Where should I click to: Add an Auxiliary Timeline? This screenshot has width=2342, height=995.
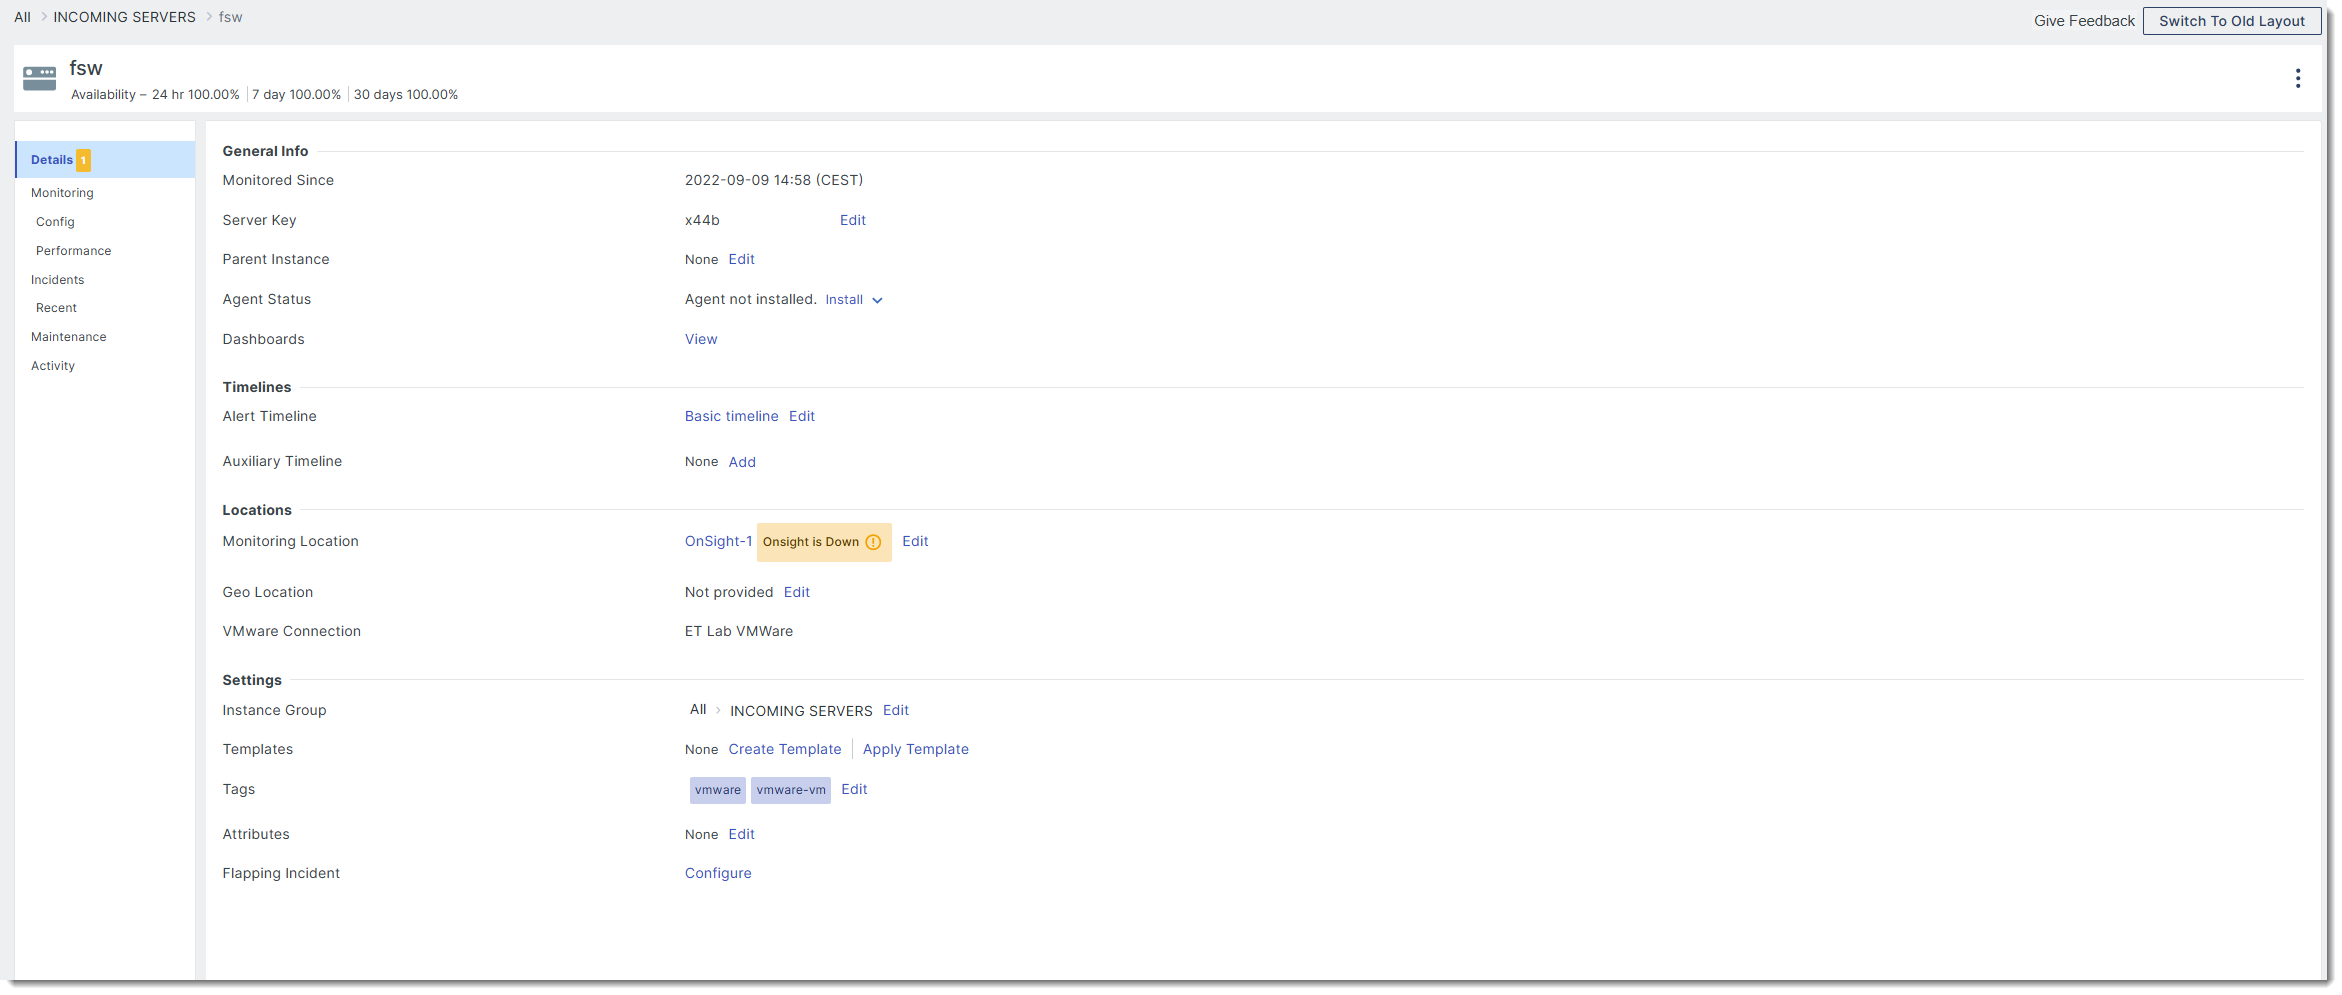tap(742, 462)
